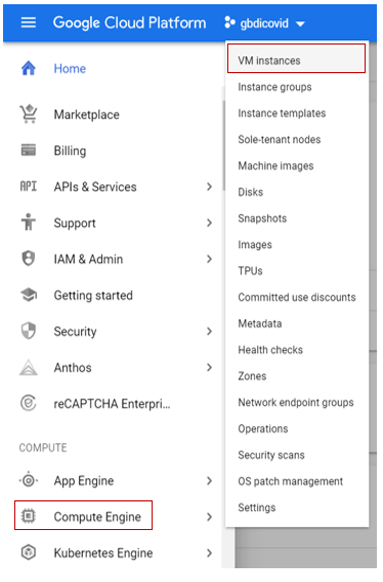The image size is (383, 582).
Task: Expand the Security submenu chevron
Action: 210,331
